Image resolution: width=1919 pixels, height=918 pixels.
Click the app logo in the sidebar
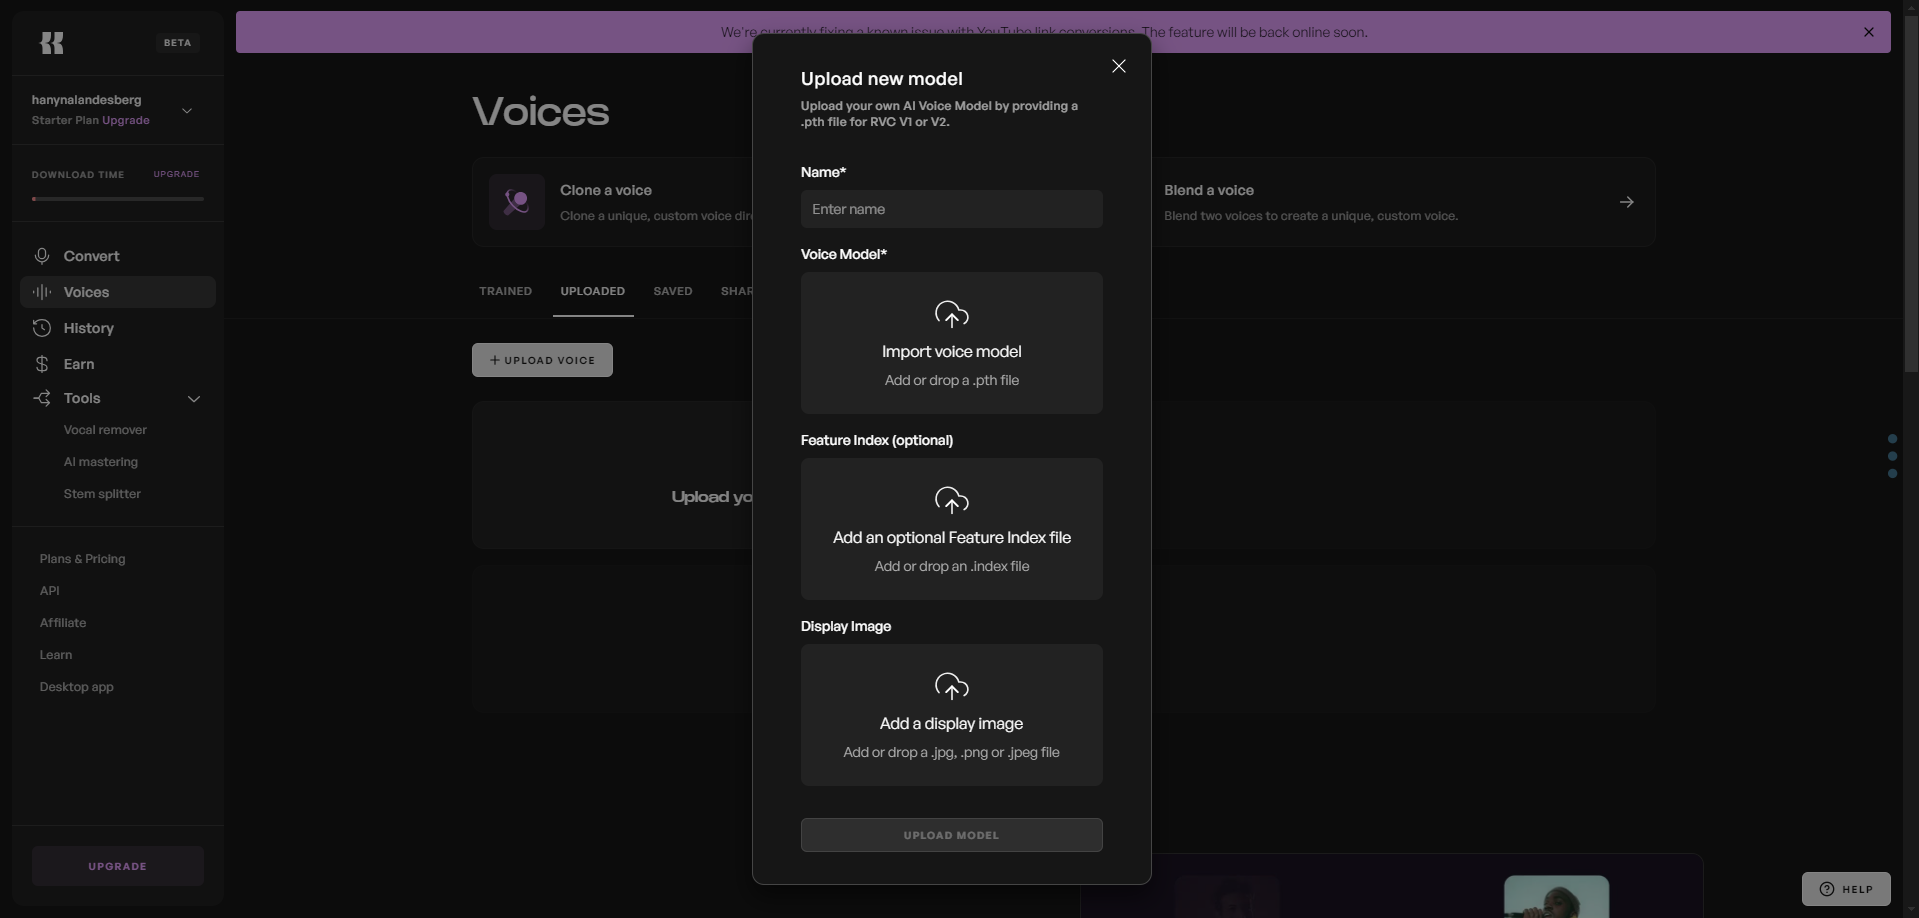(x=52, y=43)
